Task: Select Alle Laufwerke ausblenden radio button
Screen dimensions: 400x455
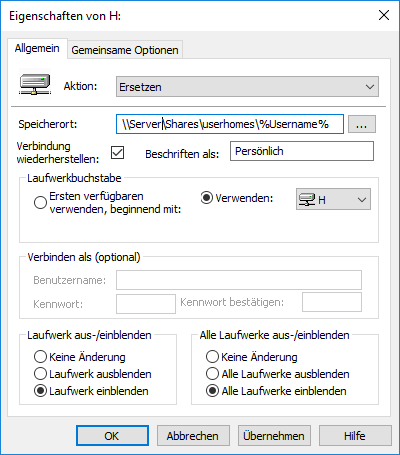Action: tap(212, 374)
